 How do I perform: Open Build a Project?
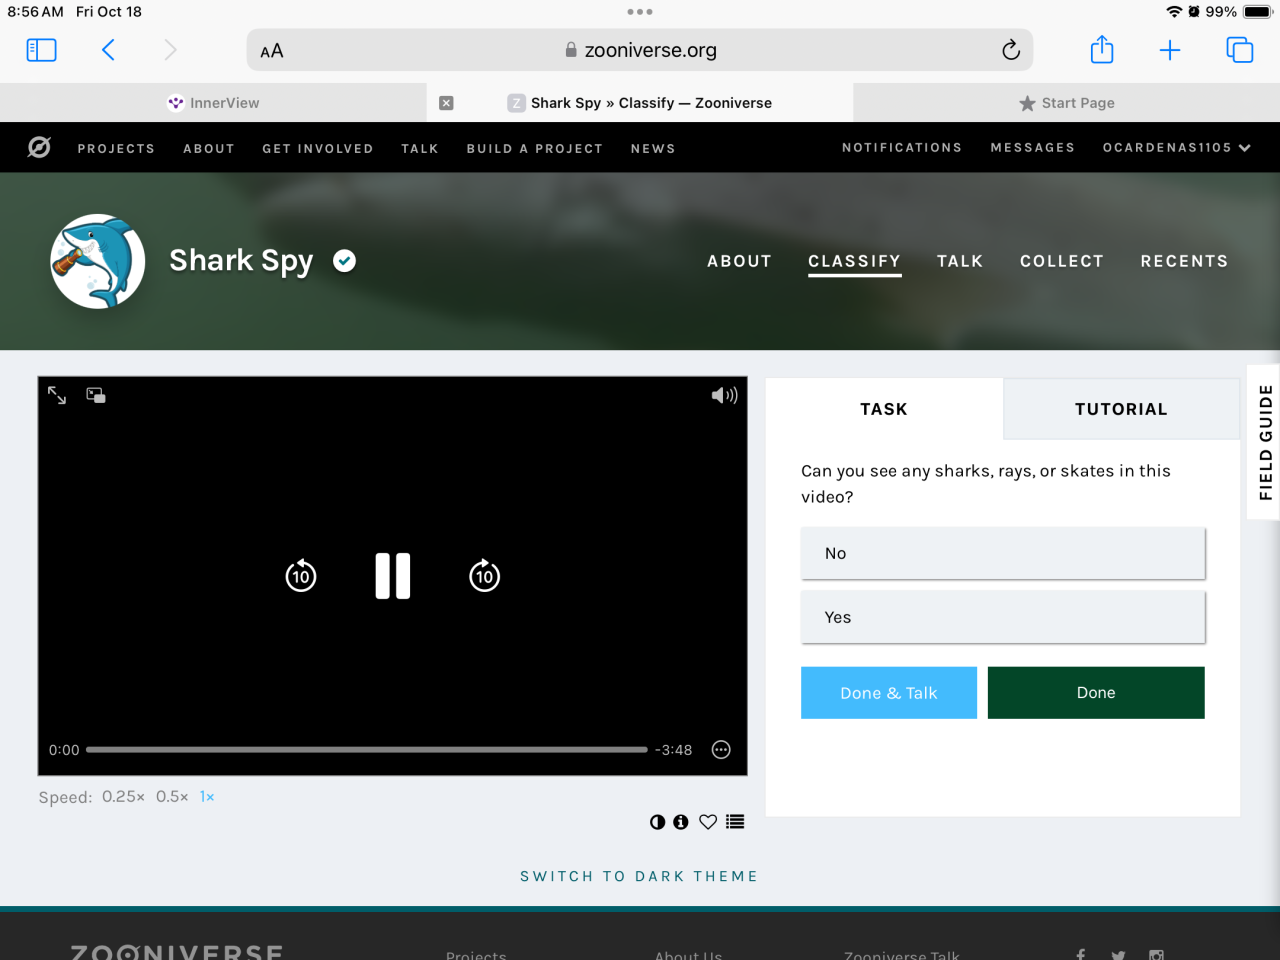coord(535,149)
